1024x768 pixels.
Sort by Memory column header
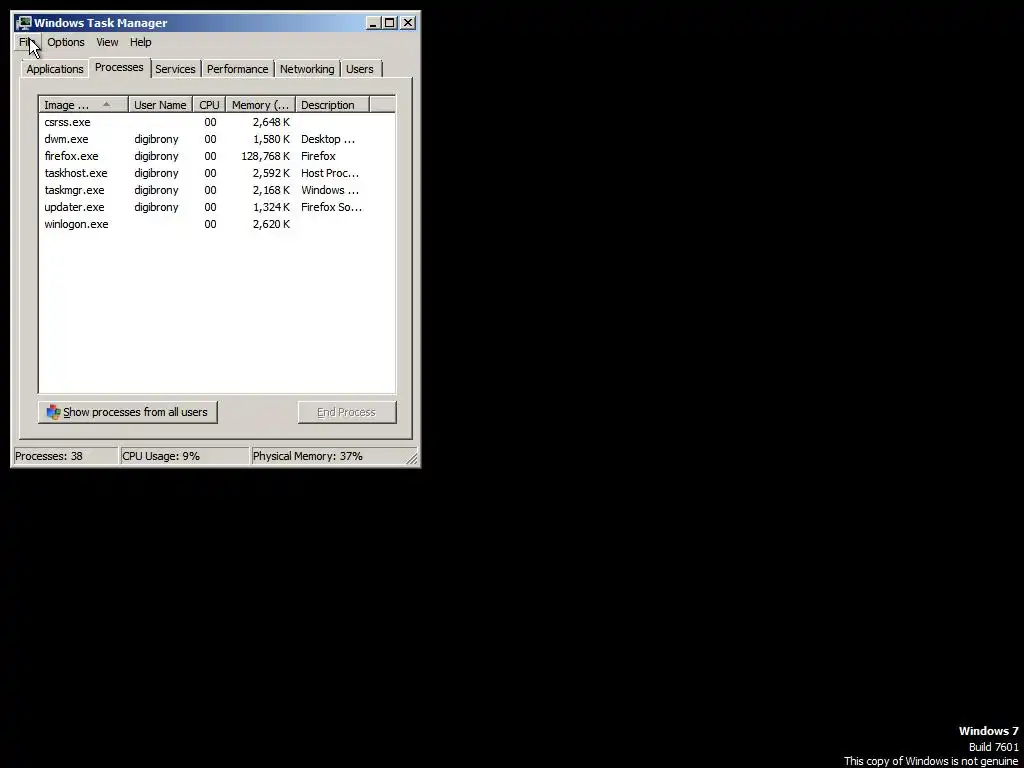[260, 105]
